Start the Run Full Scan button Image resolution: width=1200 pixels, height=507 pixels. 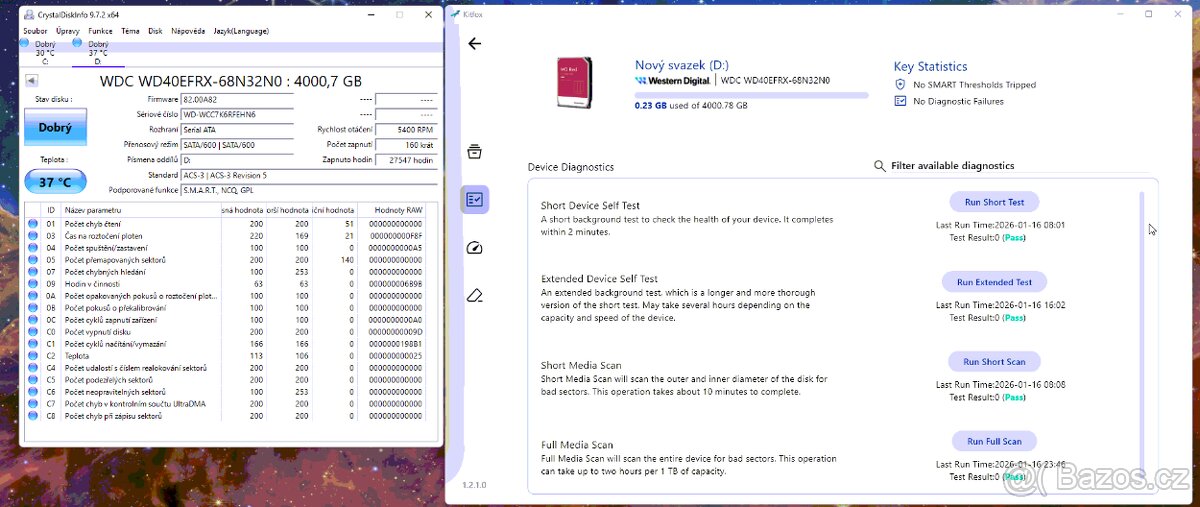[x=994, y=441]
